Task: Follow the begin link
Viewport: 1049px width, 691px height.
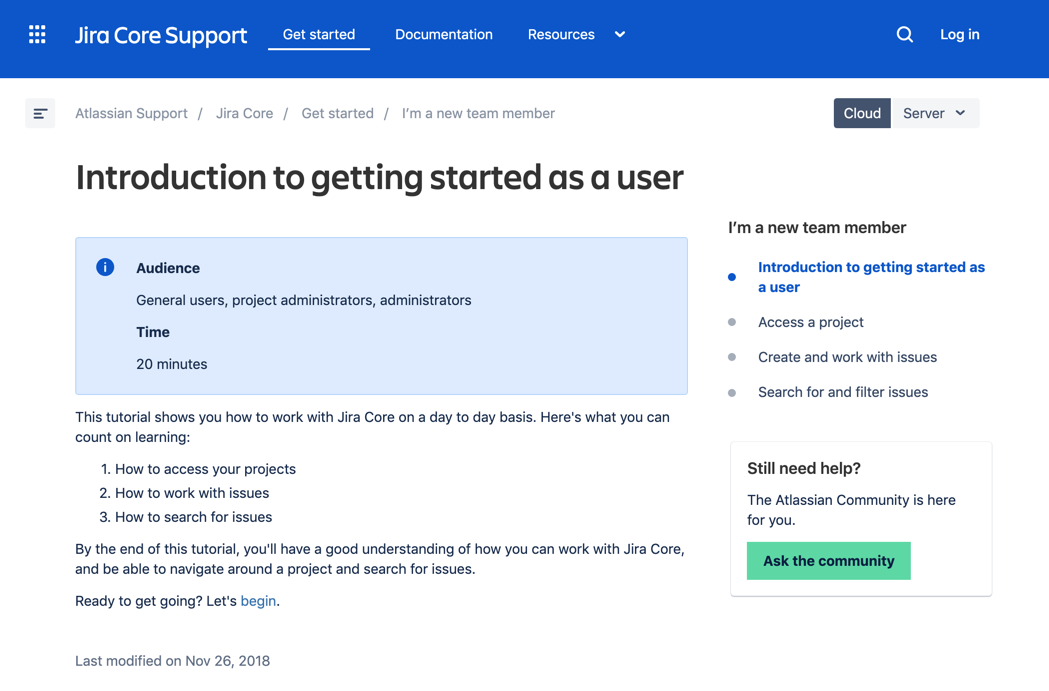Action: click(x=258, y=601)
